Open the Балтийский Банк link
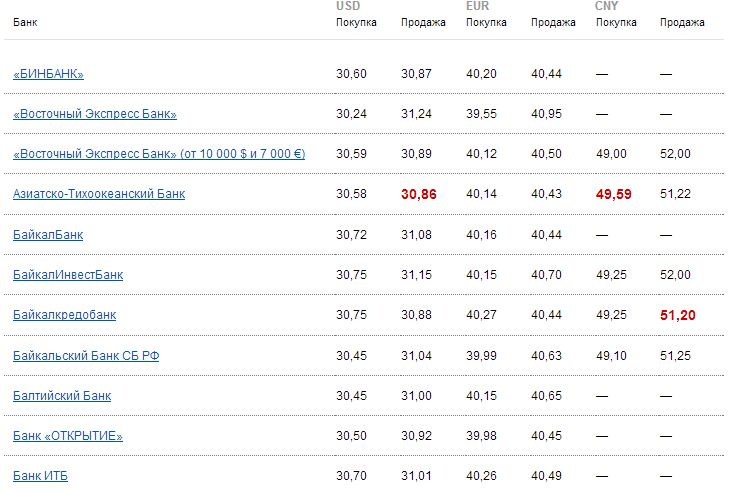This screenshot has height=495, width=732. [x=62, y=396]
